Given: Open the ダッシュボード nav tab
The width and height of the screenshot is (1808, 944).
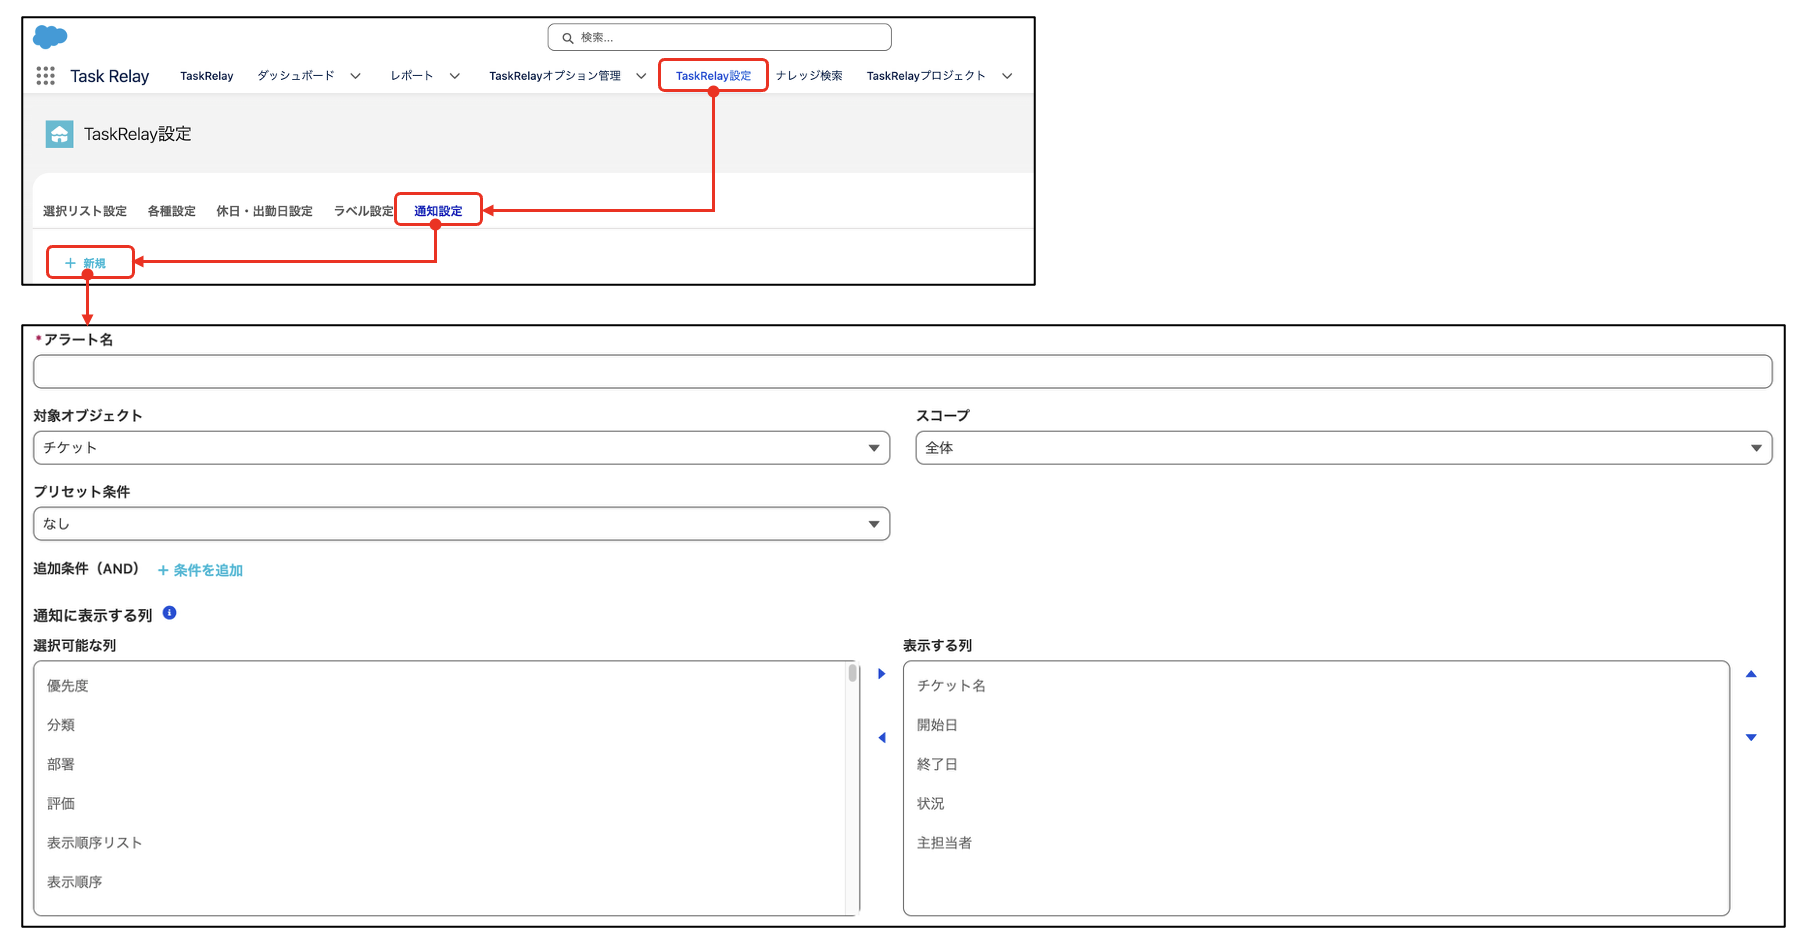Looking at the screenshot, I should 296,76.
